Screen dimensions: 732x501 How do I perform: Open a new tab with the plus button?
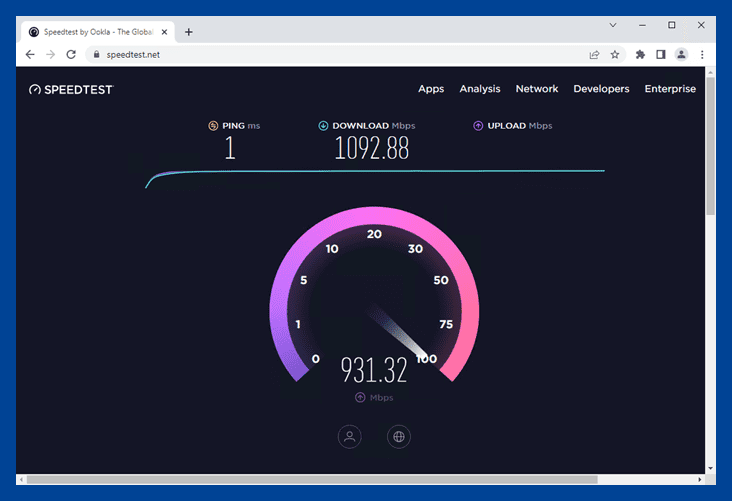(x=189, y=32)
